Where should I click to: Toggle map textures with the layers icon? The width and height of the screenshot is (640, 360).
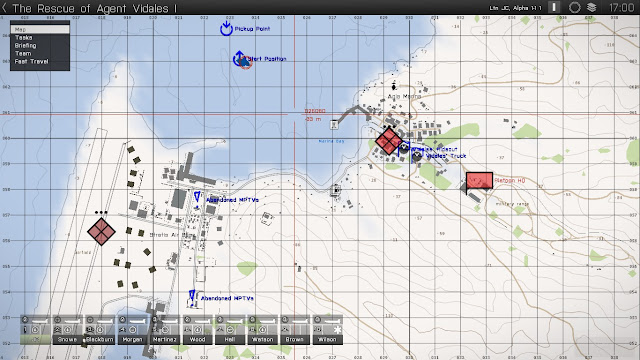click(591, 7)
